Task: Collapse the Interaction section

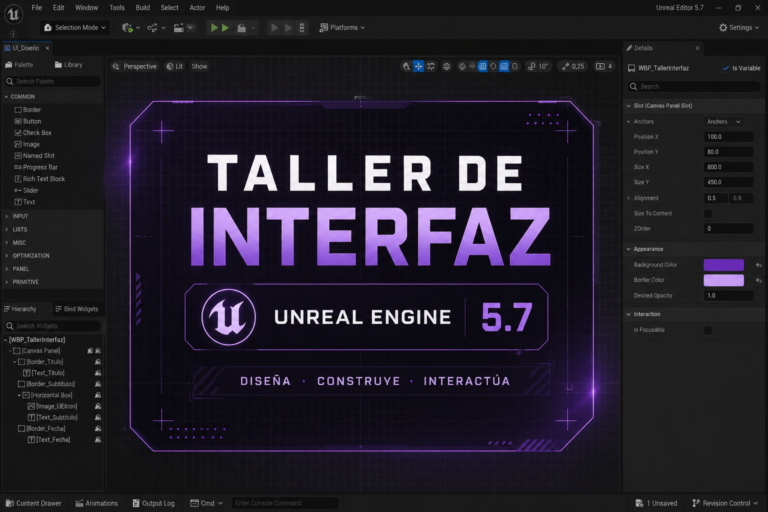Action: tap(628, 314)
